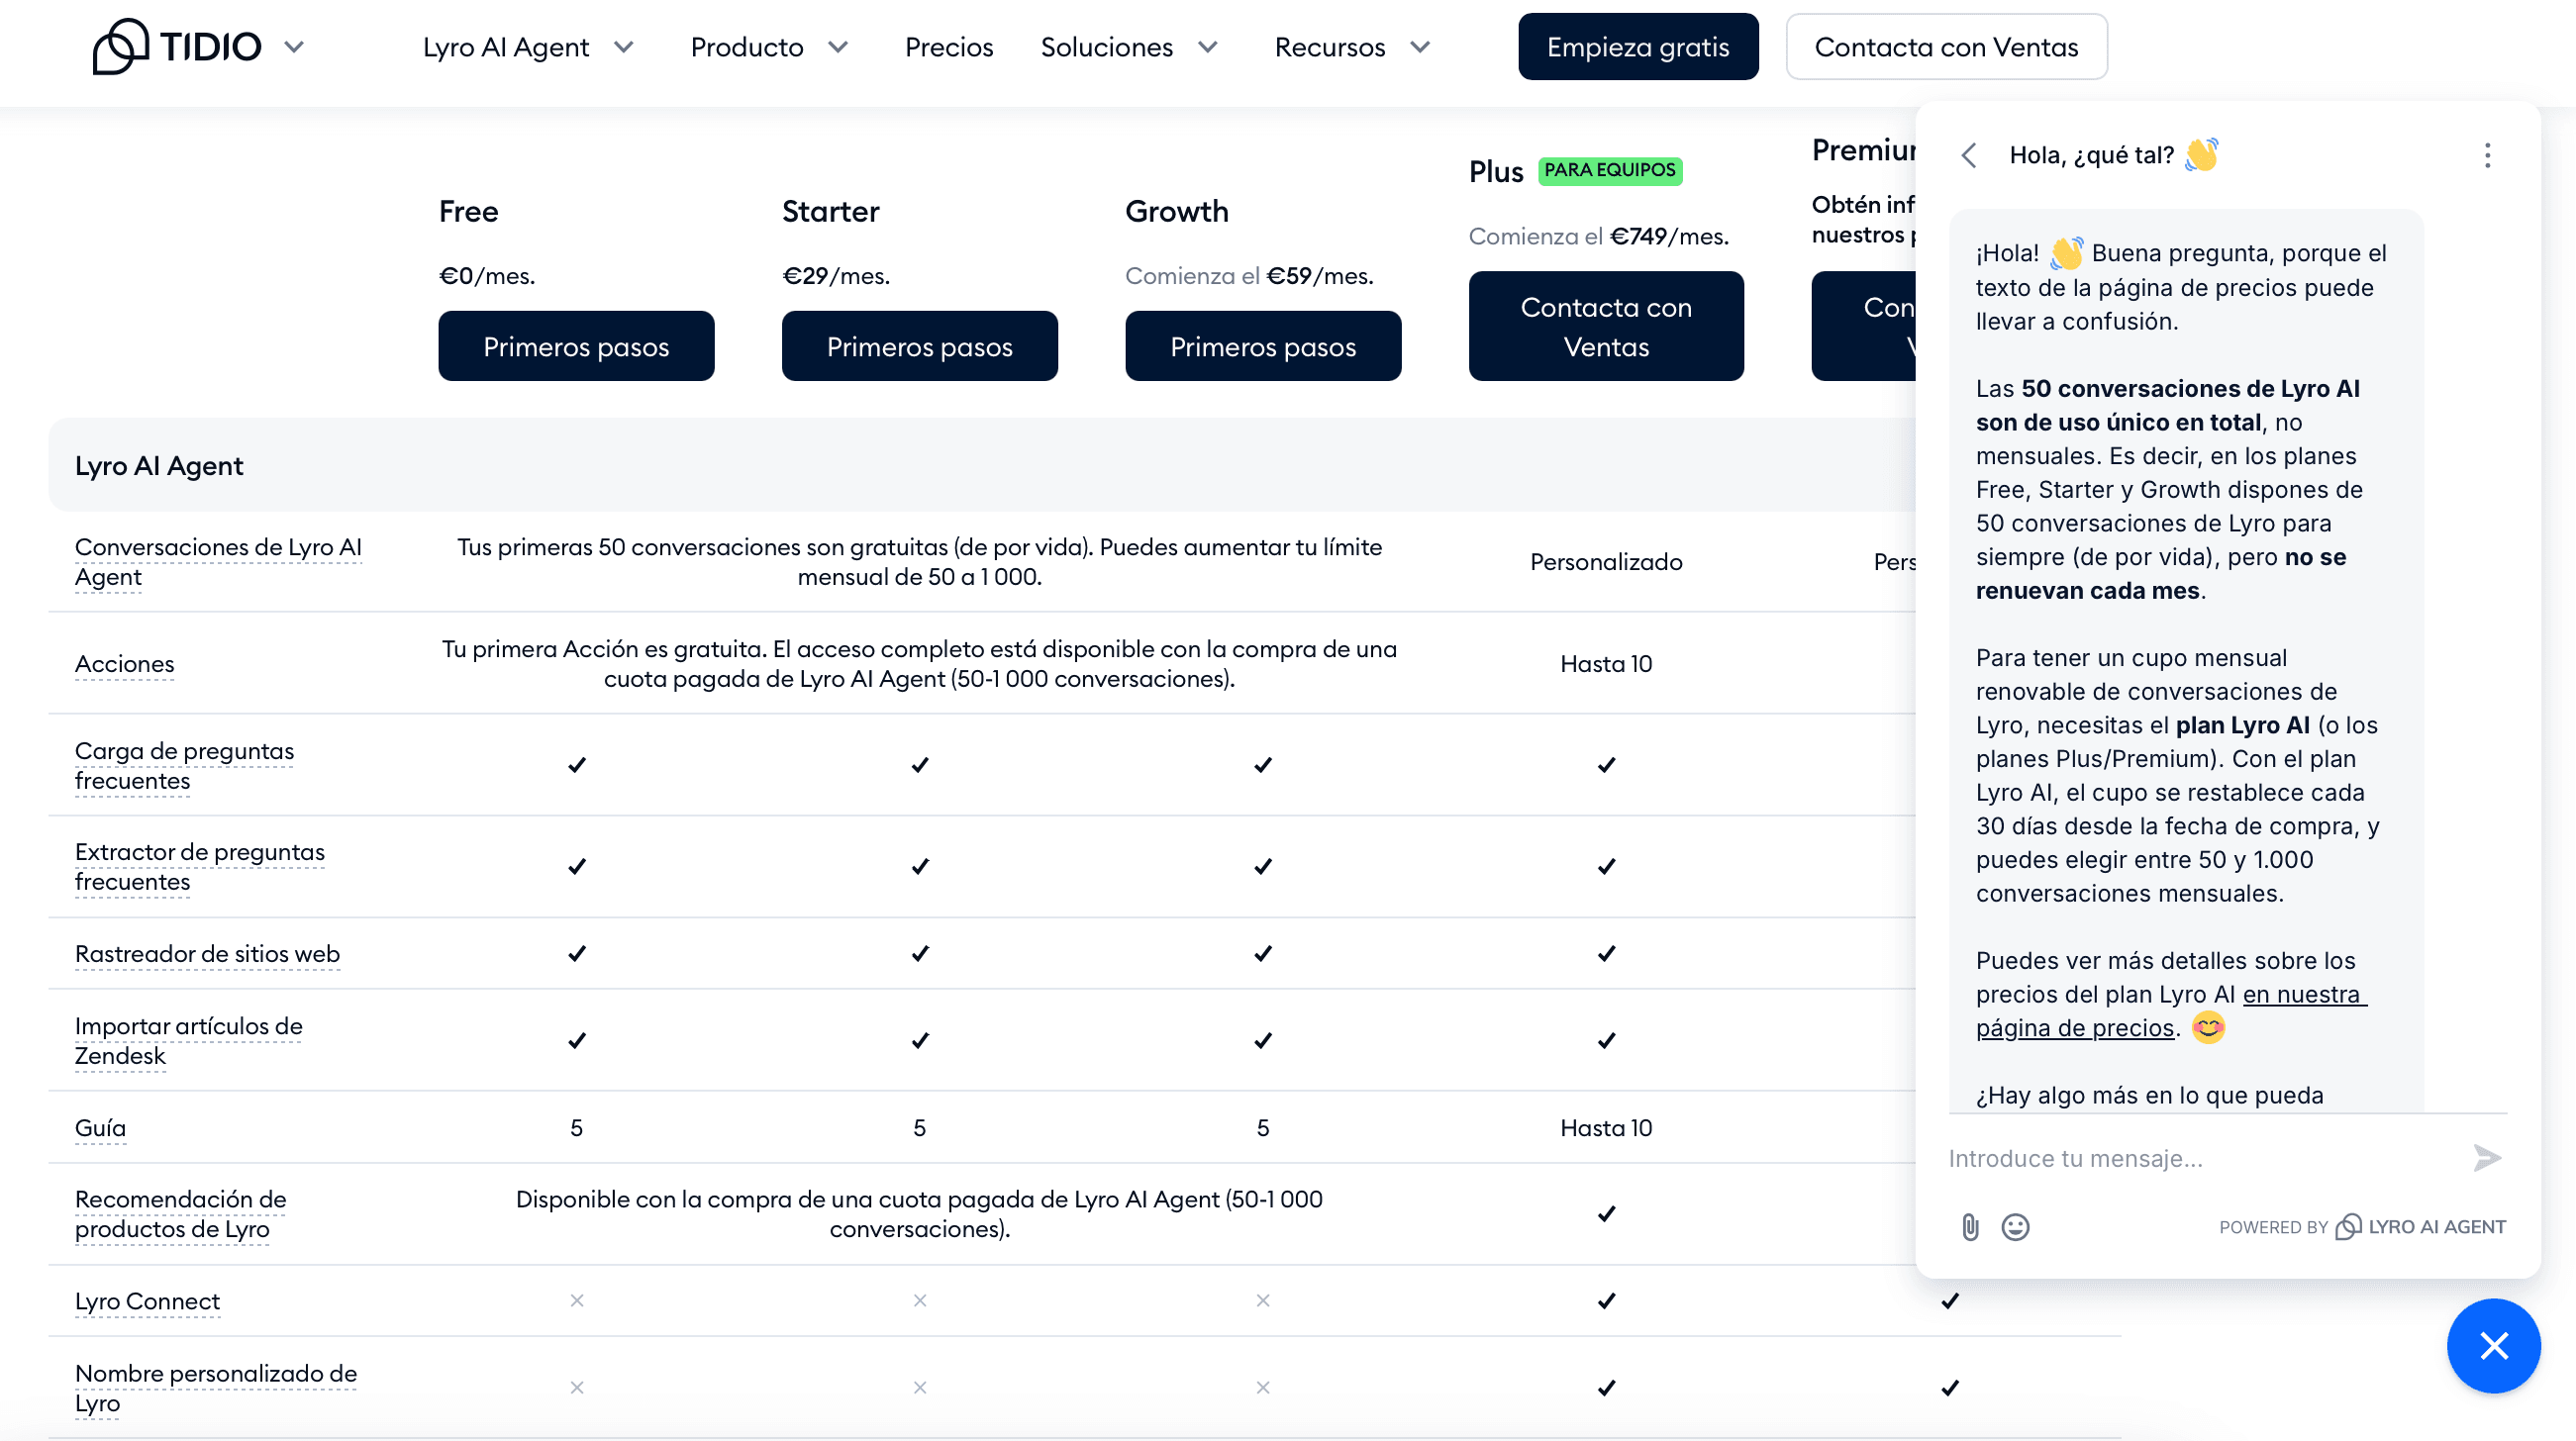Image resolution: width=2576 pixels, height=1441 pixels.
Task: Expand the Lyro AI Agent chevron
Action: 624,47
